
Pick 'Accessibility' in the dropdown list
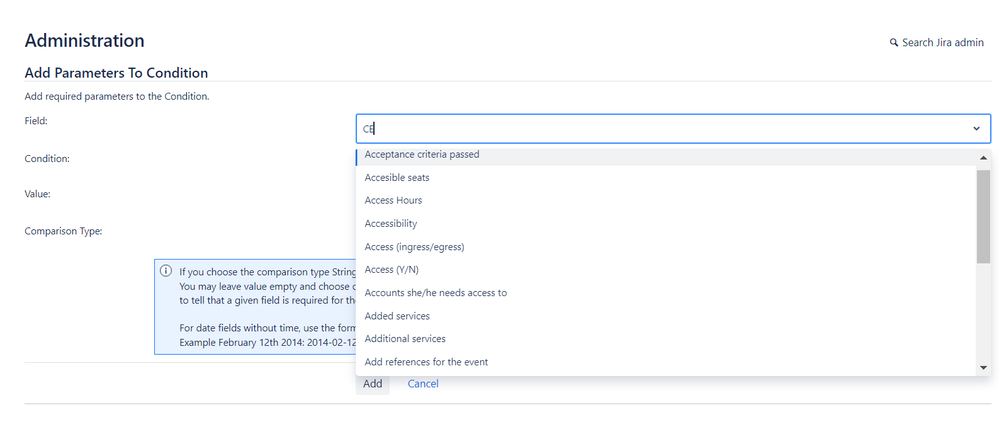point(665,224)
